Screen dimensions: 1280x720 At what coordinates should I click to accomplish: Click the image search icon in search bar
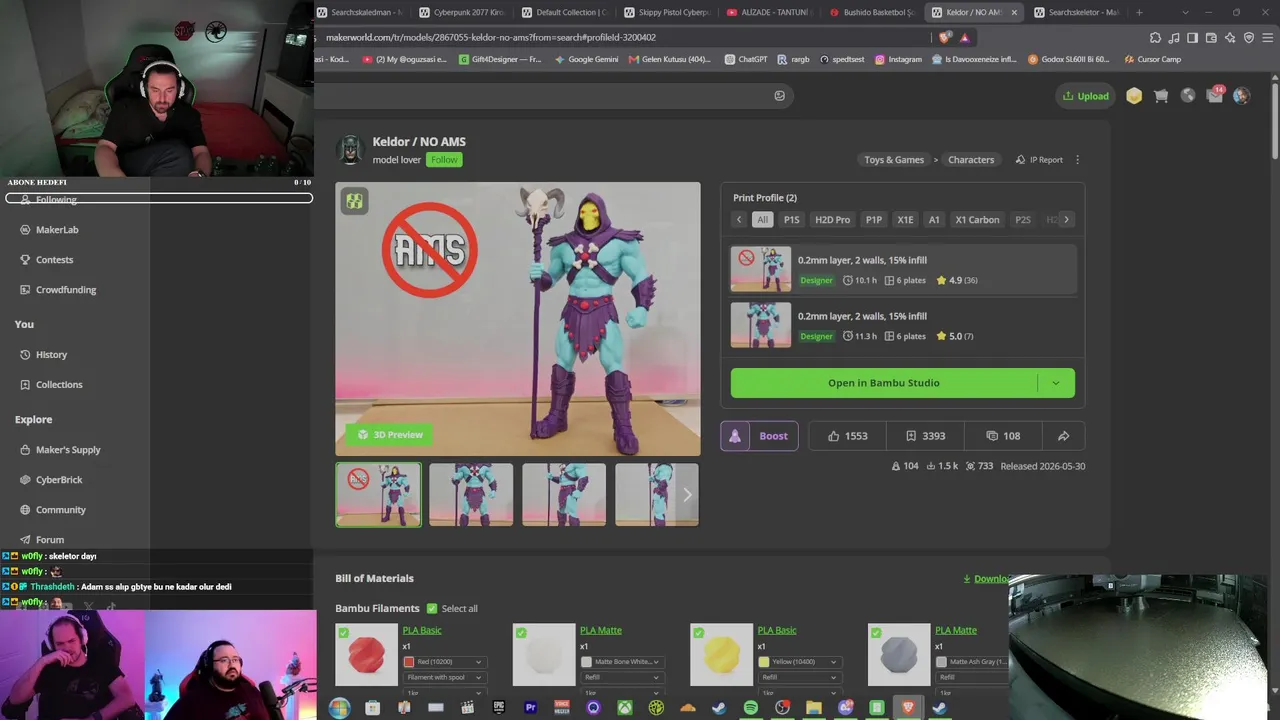pos(780,96)
